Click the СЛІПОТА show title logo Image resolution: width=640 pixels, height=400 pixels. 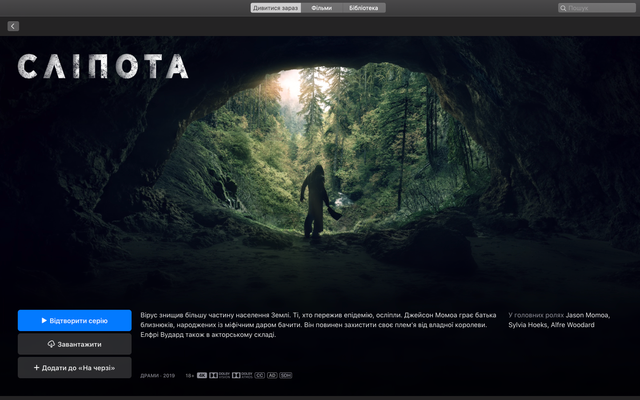pyautogui.click(x=103, y=67)
